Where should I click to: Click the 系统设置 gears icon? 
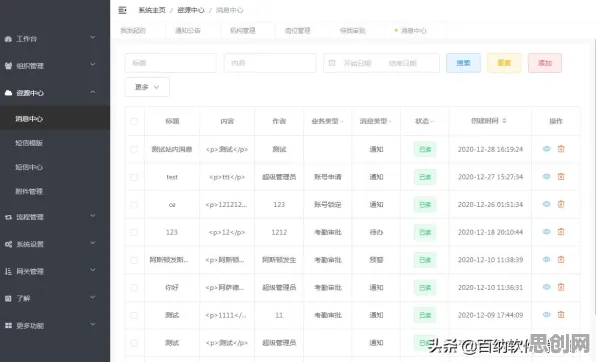(x=8, y=244)
